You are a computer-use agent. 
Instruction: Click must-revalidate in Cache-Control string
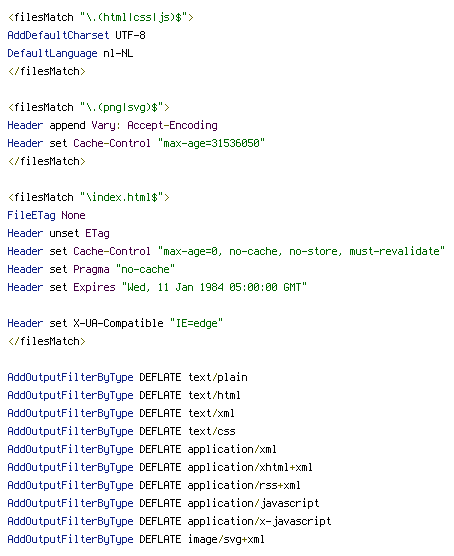tap(394, 251)
